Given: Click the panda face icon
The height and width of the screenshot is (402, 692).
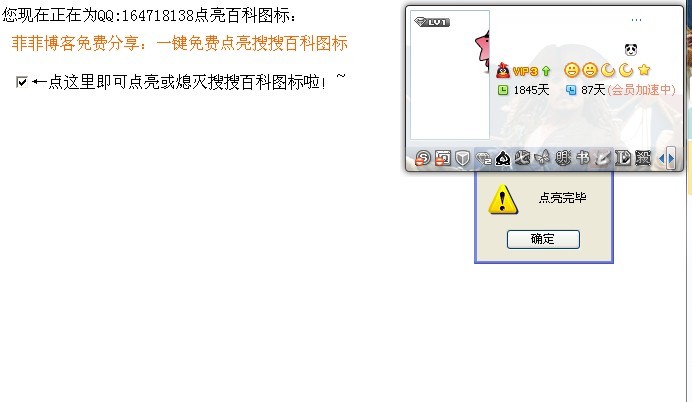Looking at the screenshot, I should (631, 49).
